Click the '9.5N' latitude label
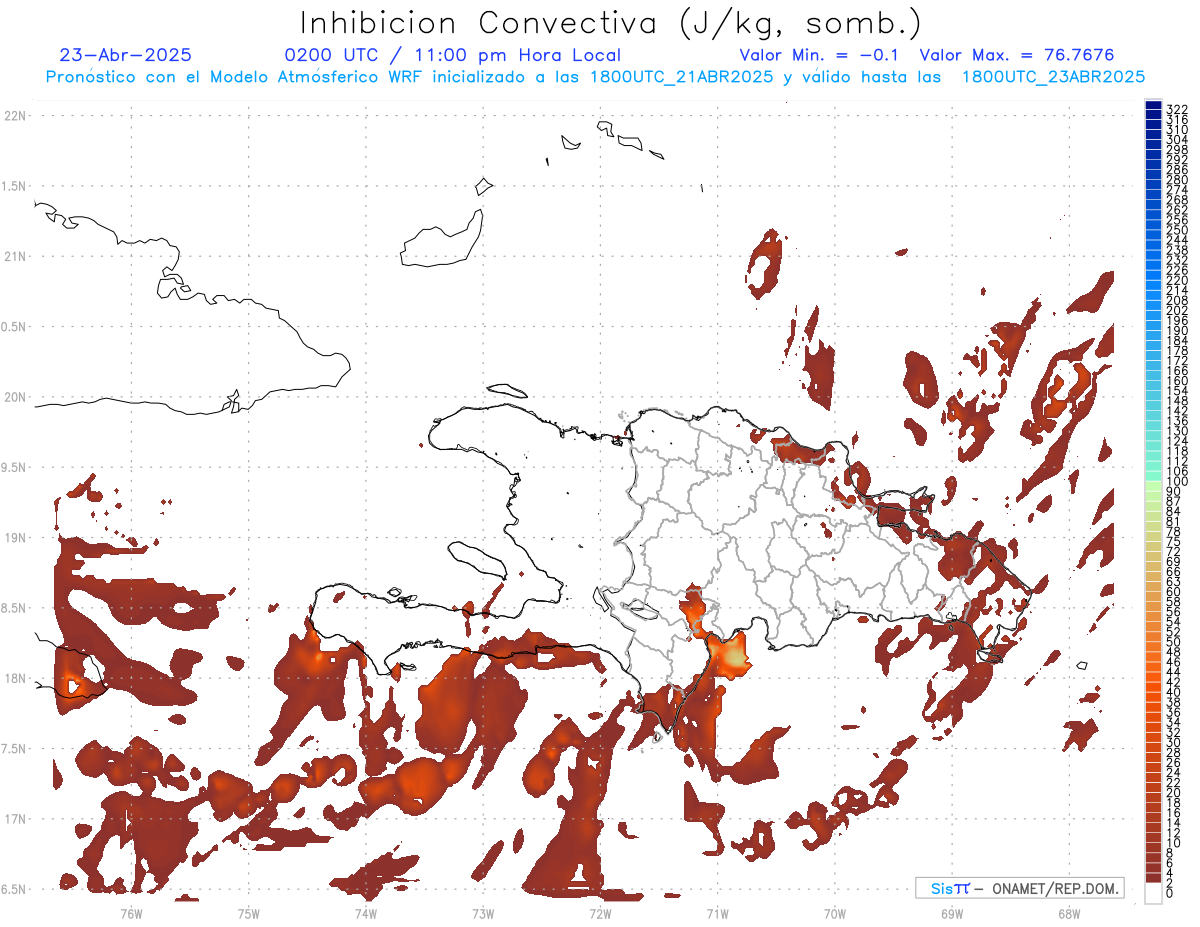Image resolution: width=1200 pixels, height=927 pixels. point(15,467)
